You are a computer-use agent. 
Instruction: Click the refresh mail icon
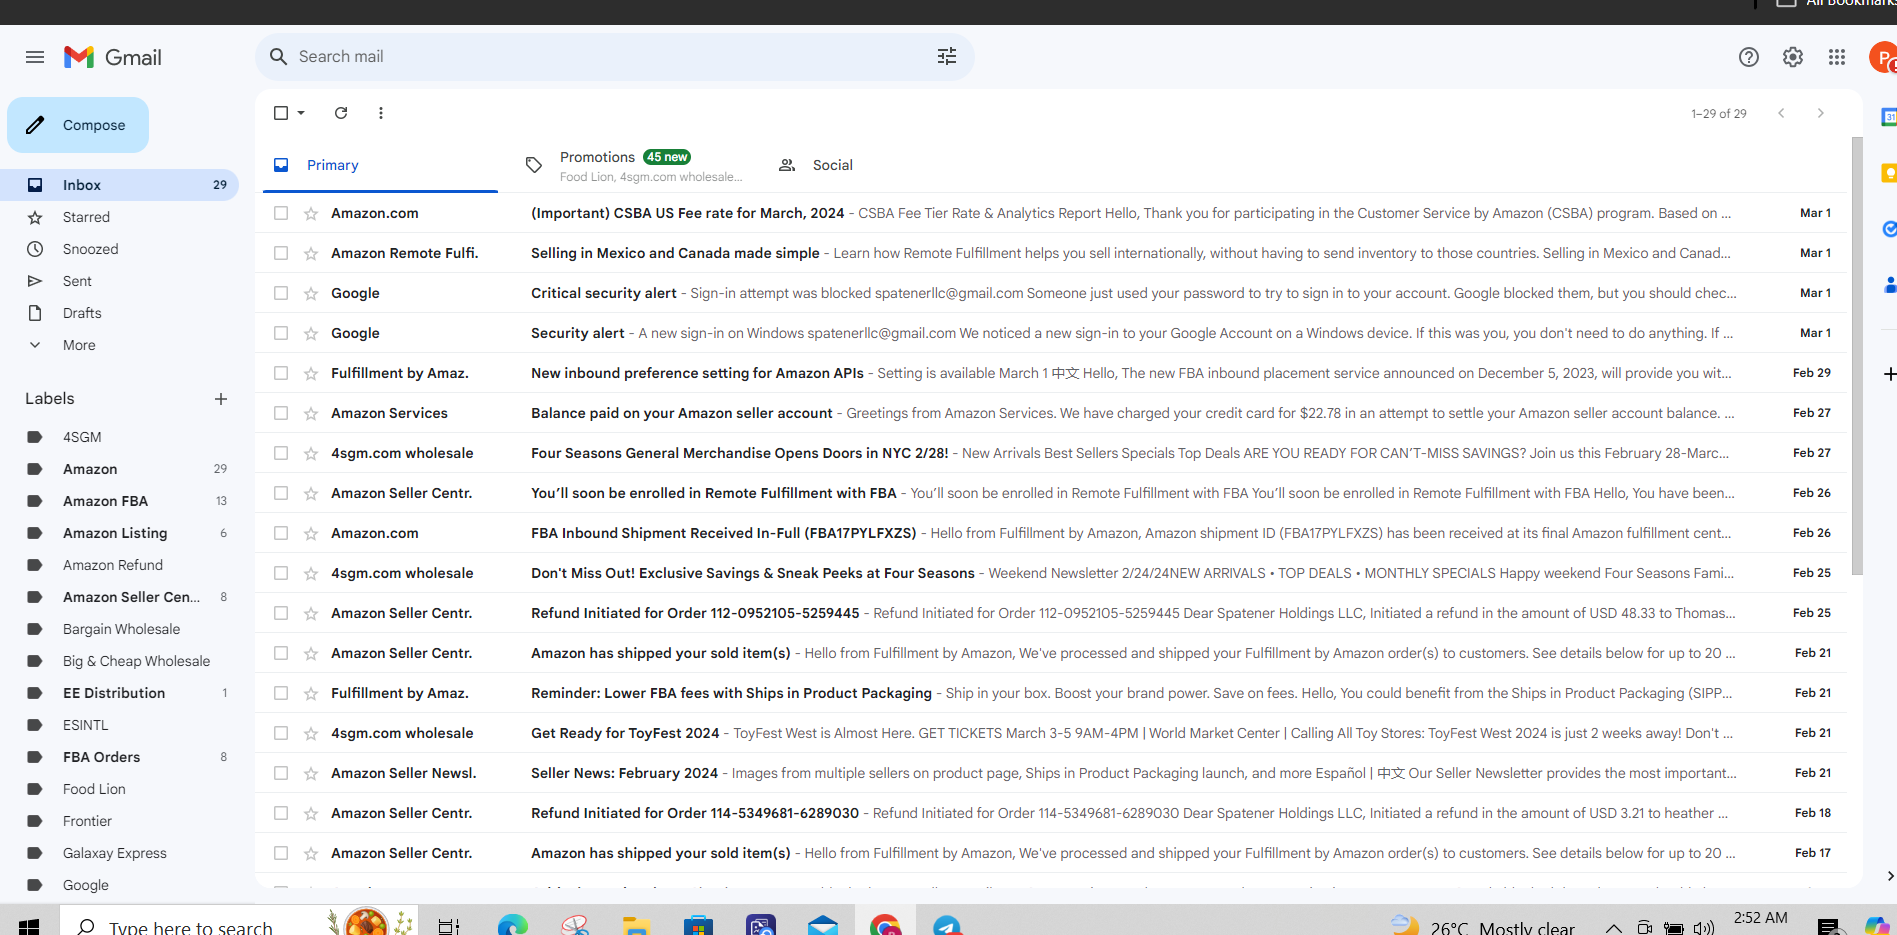tap(341, 113)
